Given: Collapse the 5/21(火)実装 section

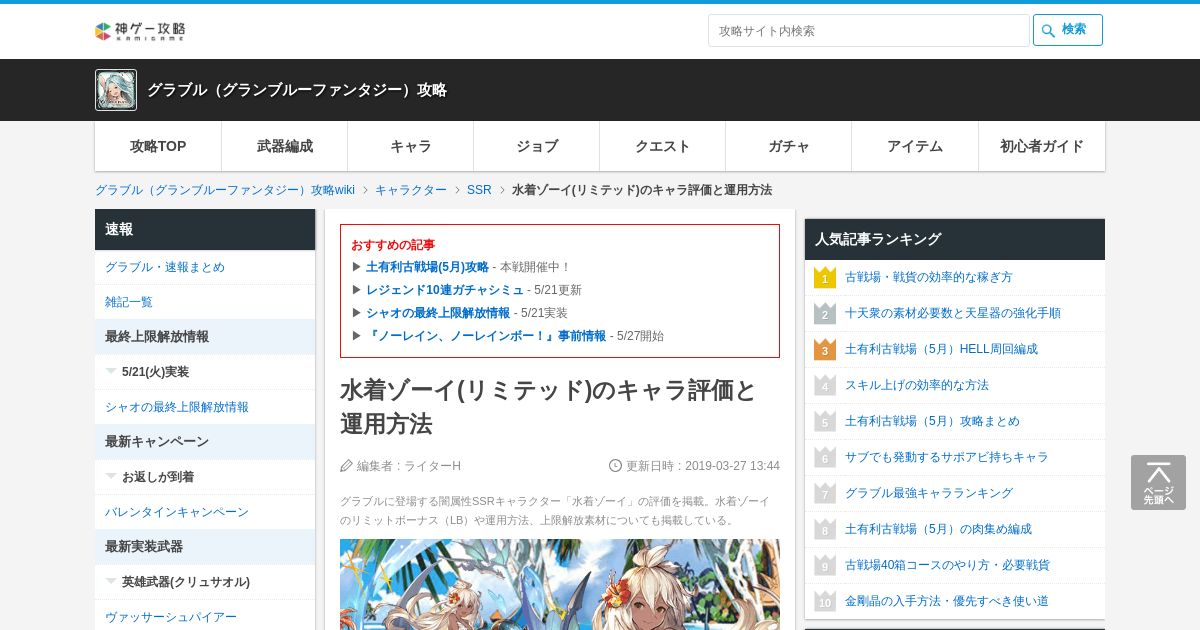Looking at the screenshot, I should [205, 372].
